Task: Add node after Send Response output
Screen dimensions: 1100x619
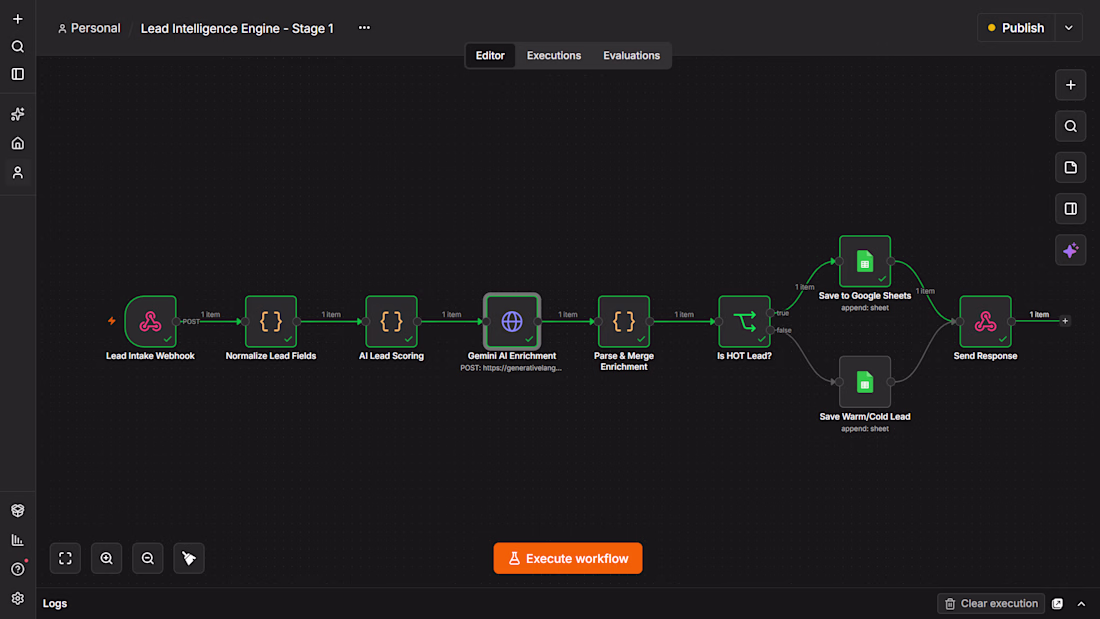Action: coord(1065,321)
